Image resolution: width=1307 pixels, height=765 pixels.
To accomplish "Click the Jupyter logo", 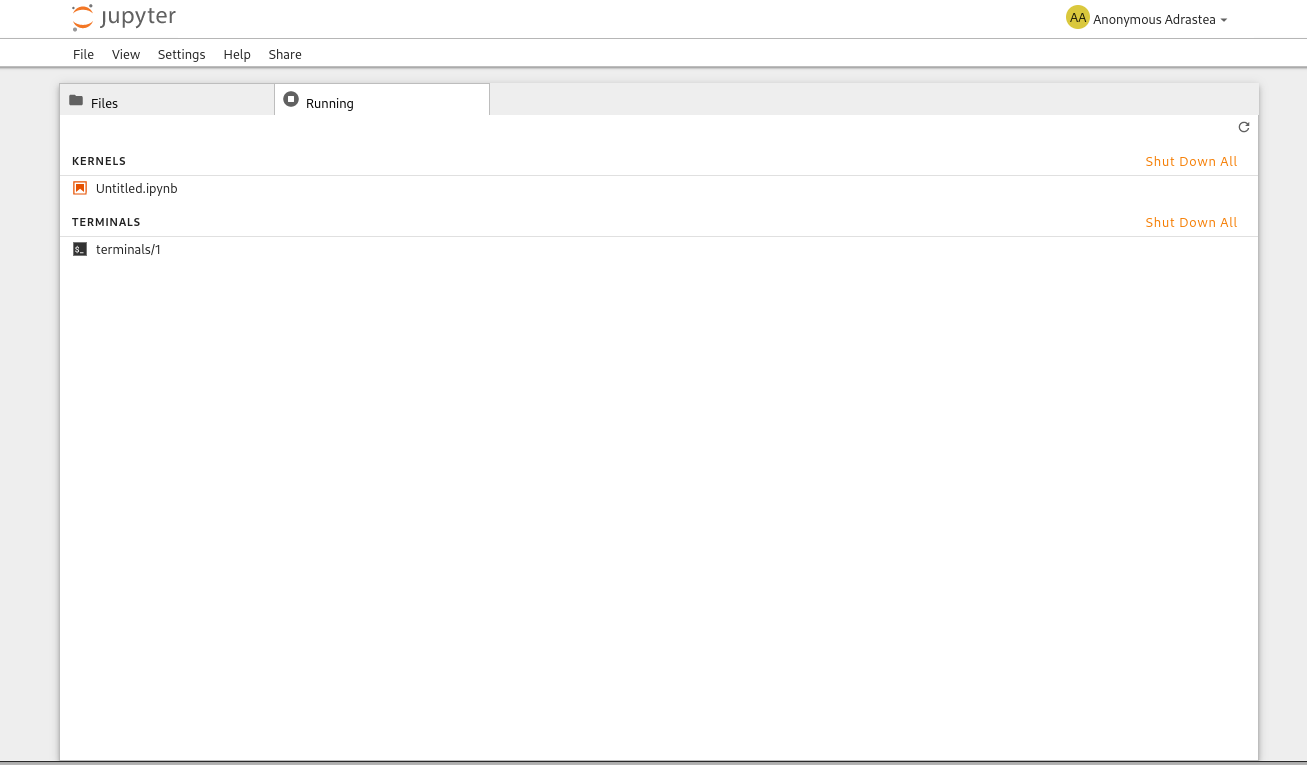I will tap(124, 18).
